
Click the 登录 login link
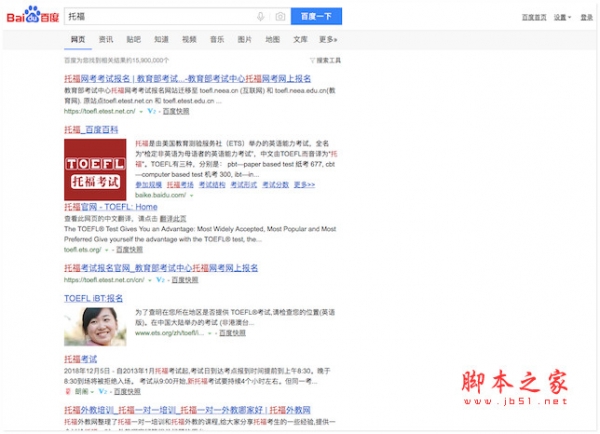point(587,17)
